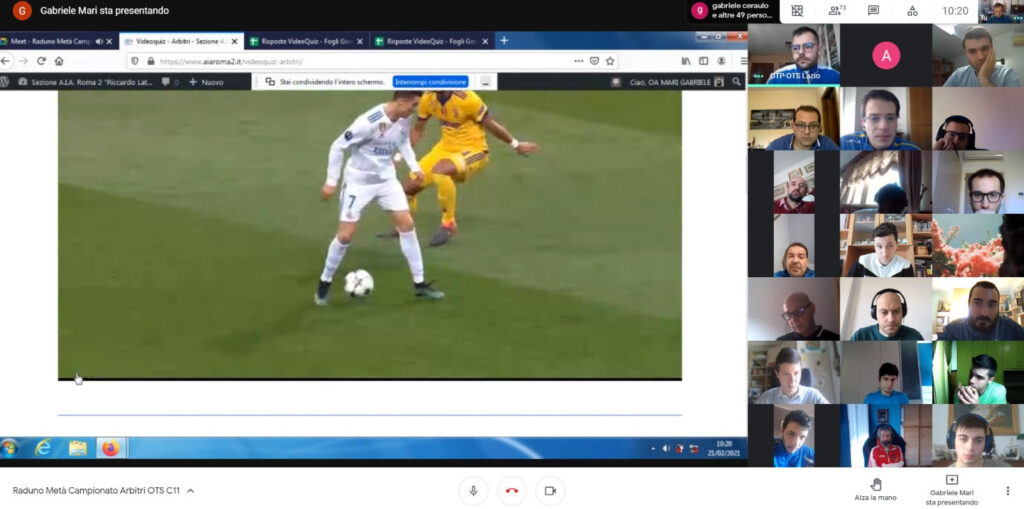Go to the Firefox home page icon
This screenshot has height=509, width=1024.
(x=59, y=61)
